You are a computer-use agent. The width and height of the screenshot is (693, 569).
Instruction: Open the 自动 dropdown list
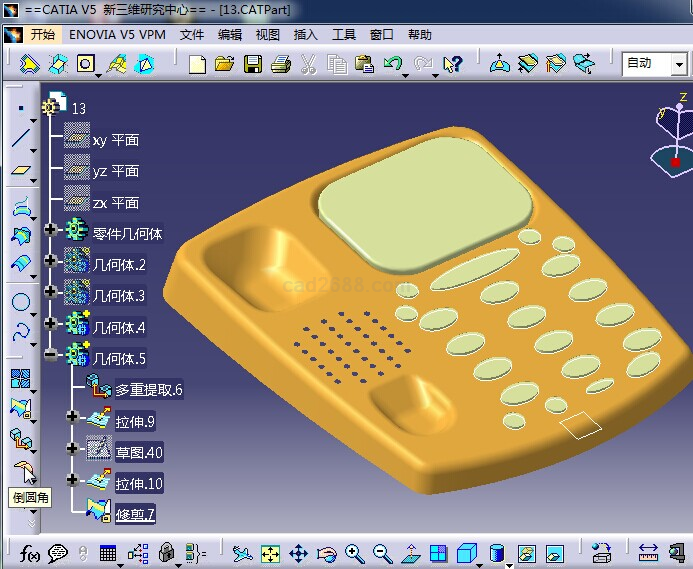pyautogui.click(x=679, y=63)
